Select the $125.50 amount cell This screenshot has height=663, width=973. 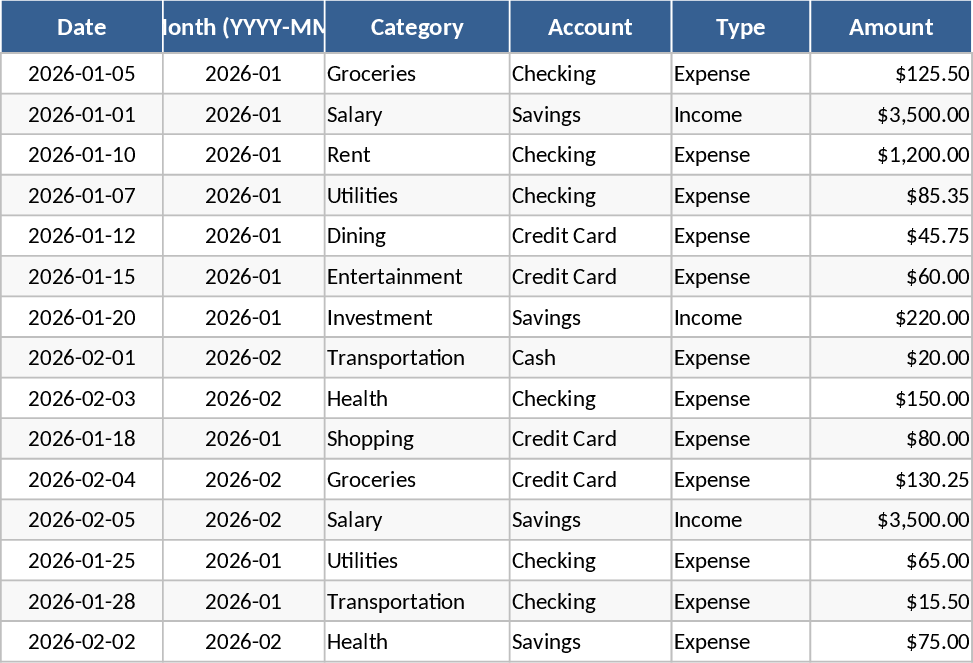pyautogui.click(x=891, y=74)
